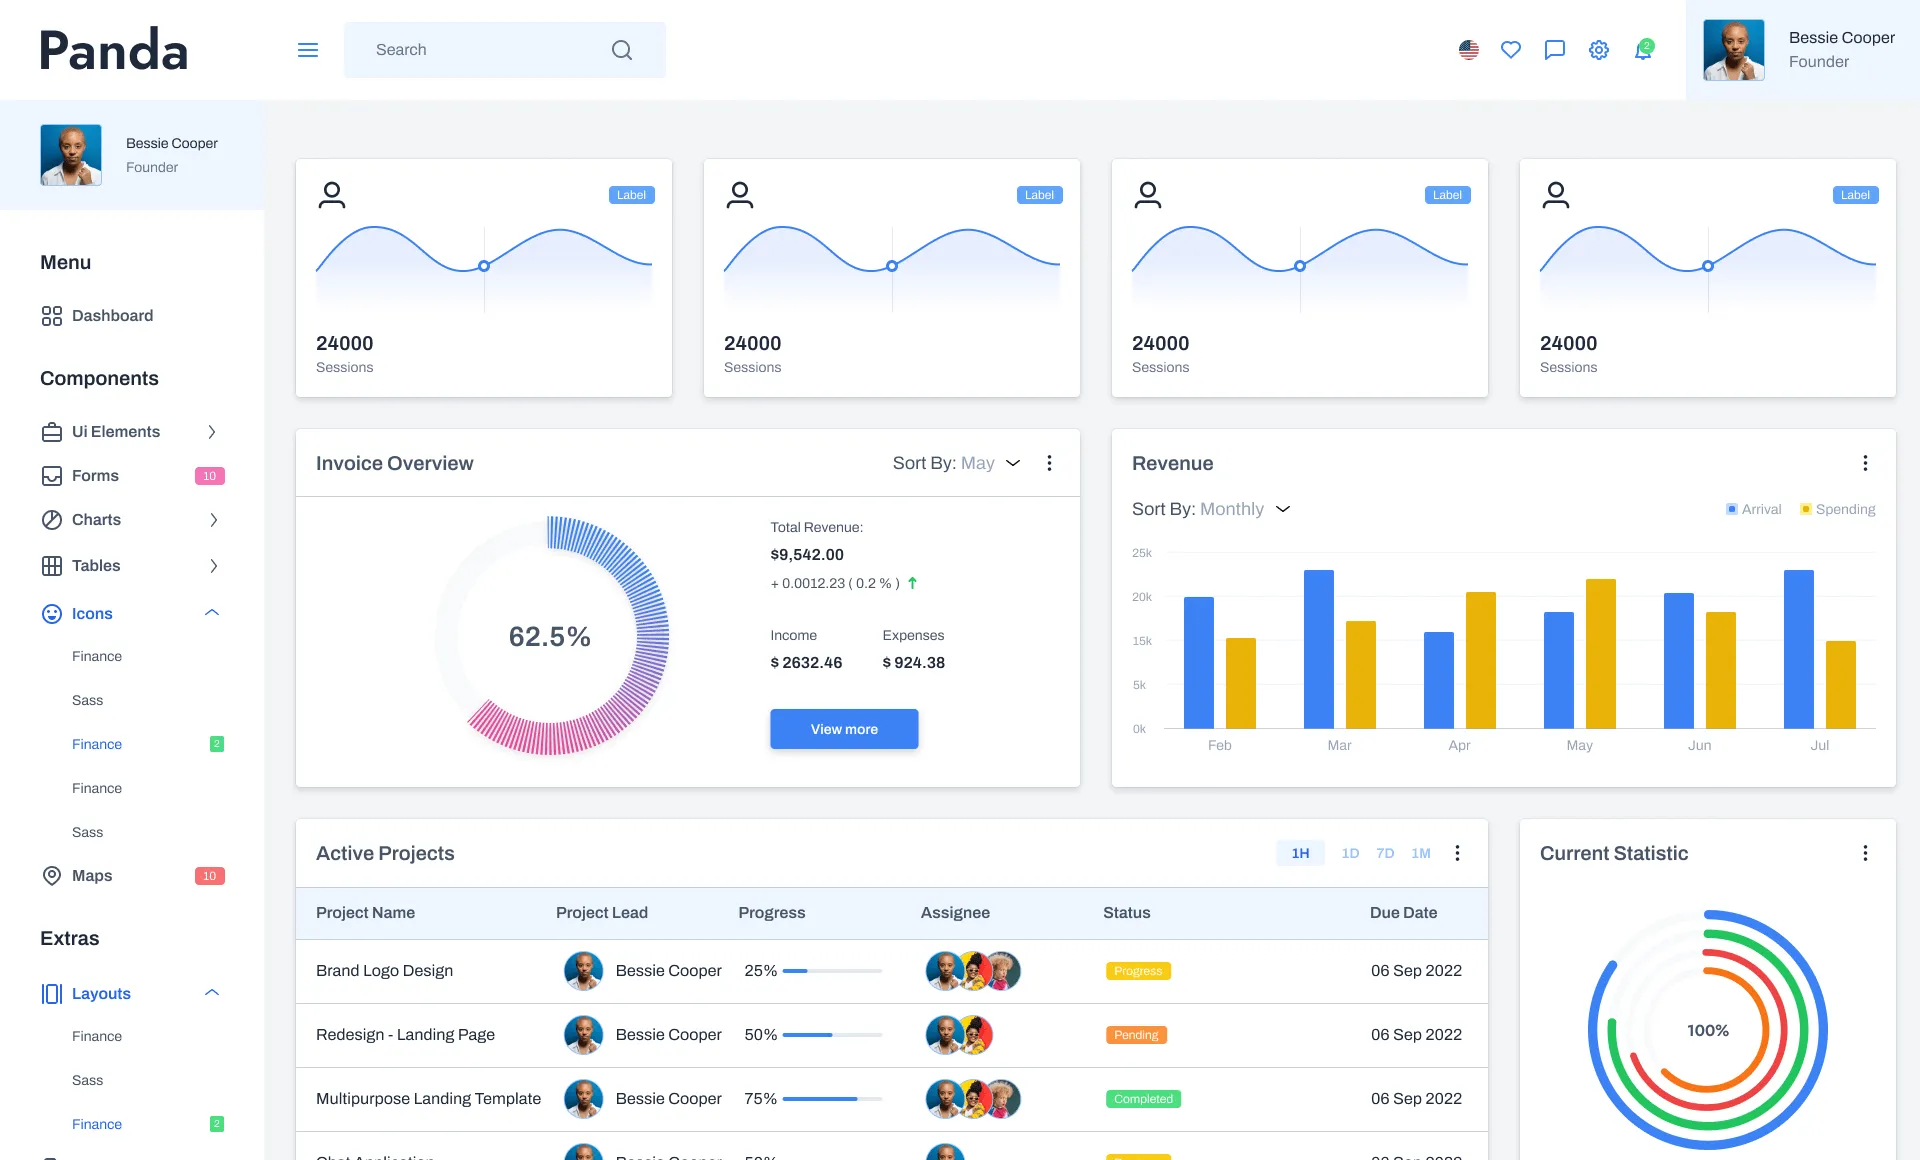Click the hamburger menu icon
1920x1160 pixels.
pyautogui.click(x=307, y=49)
